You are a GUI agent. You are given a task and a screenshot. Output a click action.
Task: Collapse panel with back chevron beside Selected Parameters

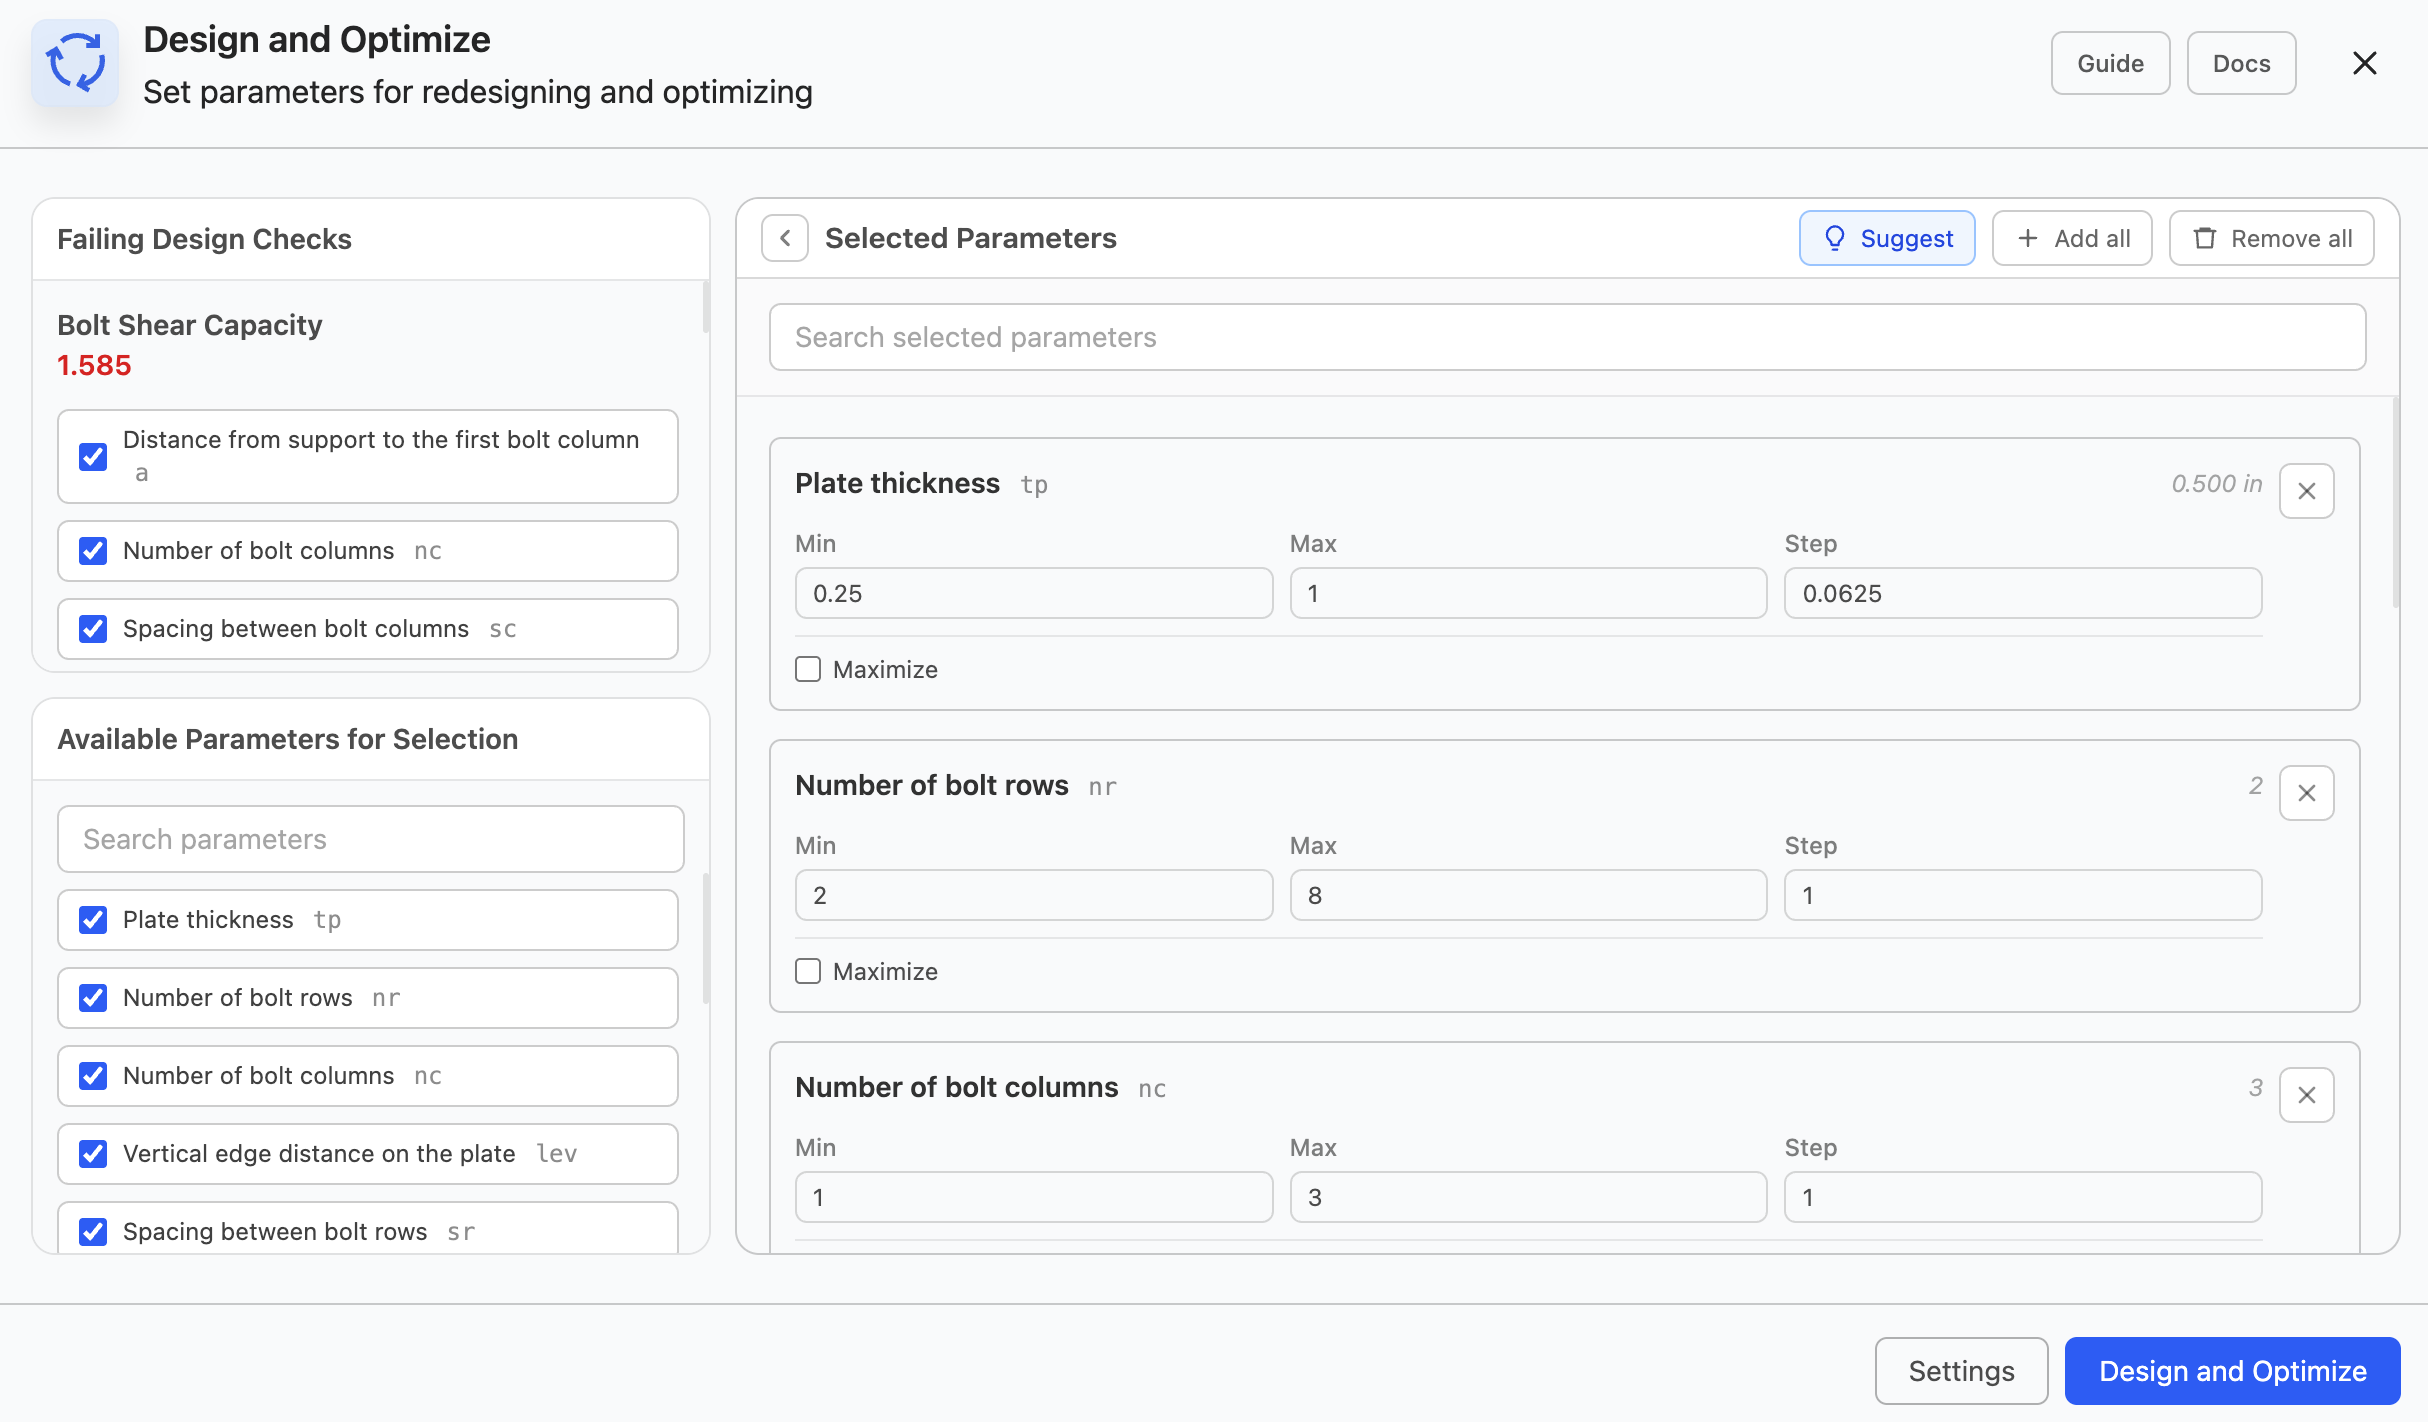(785, 238)
